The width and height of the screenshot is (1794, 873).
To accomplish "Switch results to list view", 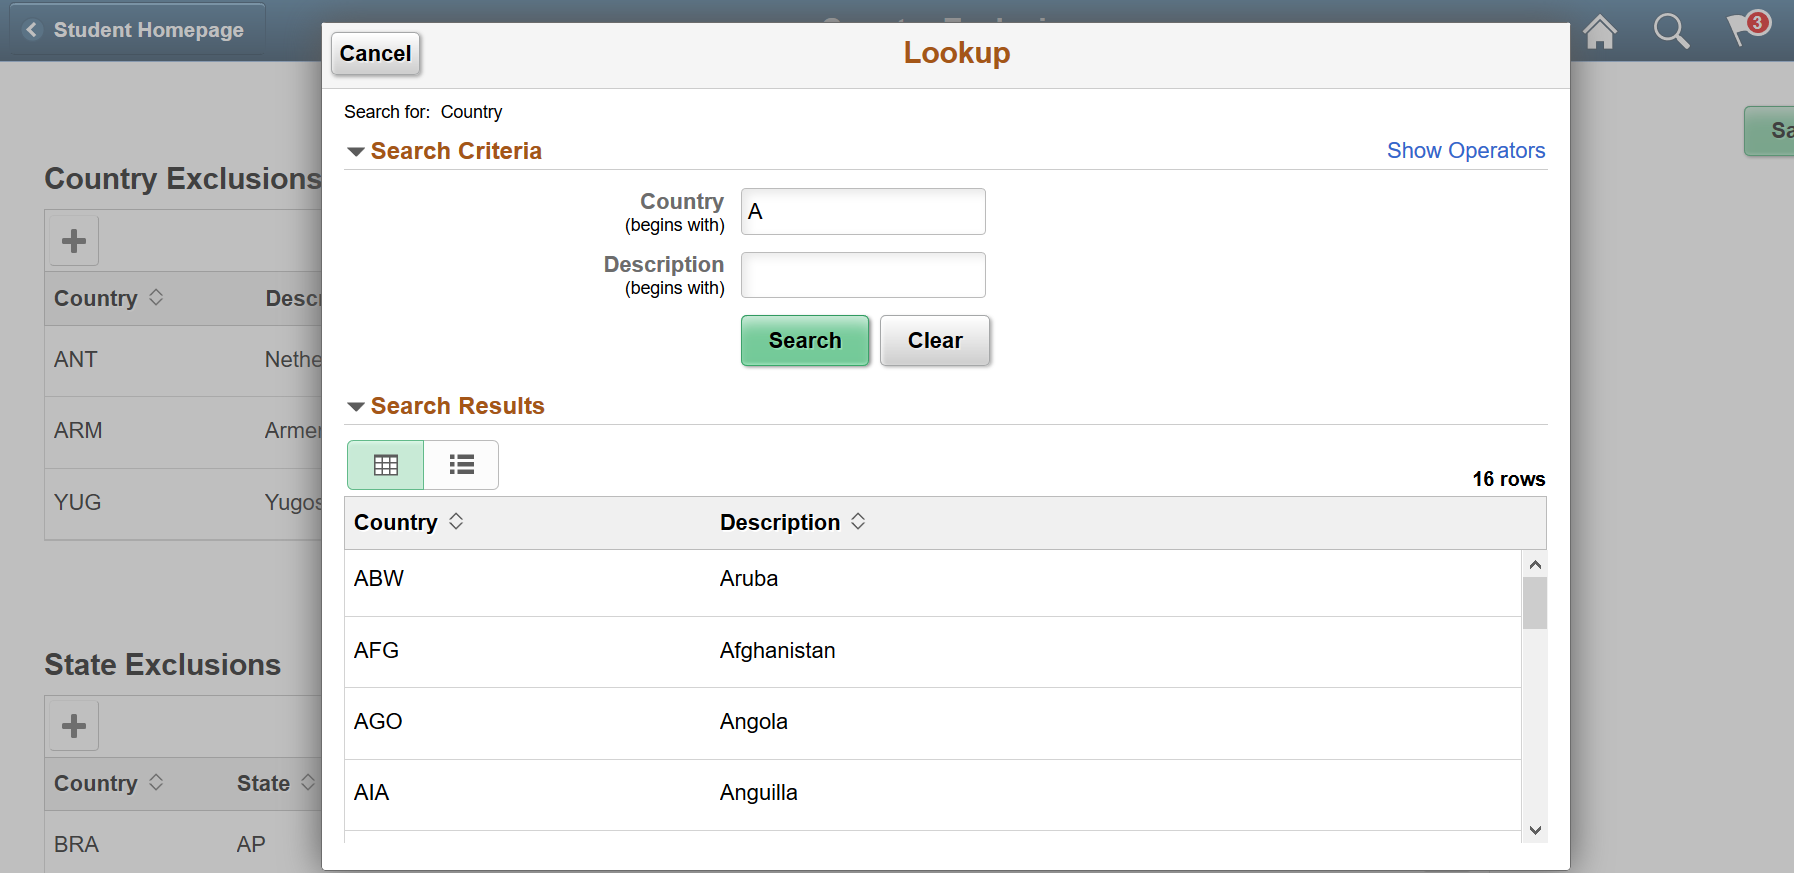I will [x=461, y=465].
